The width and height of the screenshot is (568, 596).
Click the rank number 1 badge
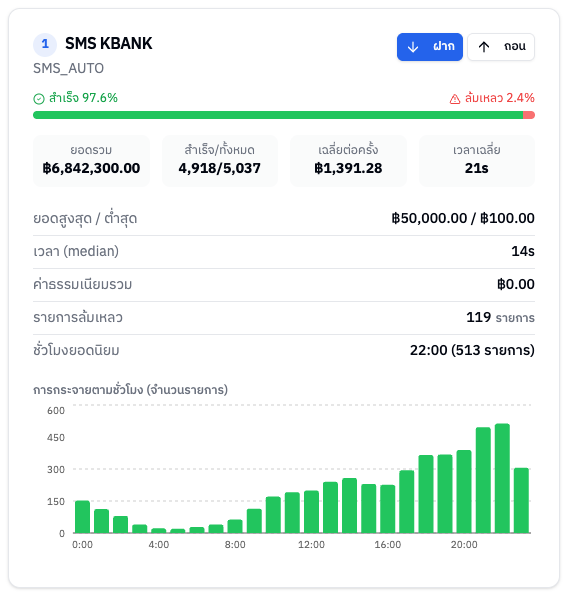coord(45,44)
